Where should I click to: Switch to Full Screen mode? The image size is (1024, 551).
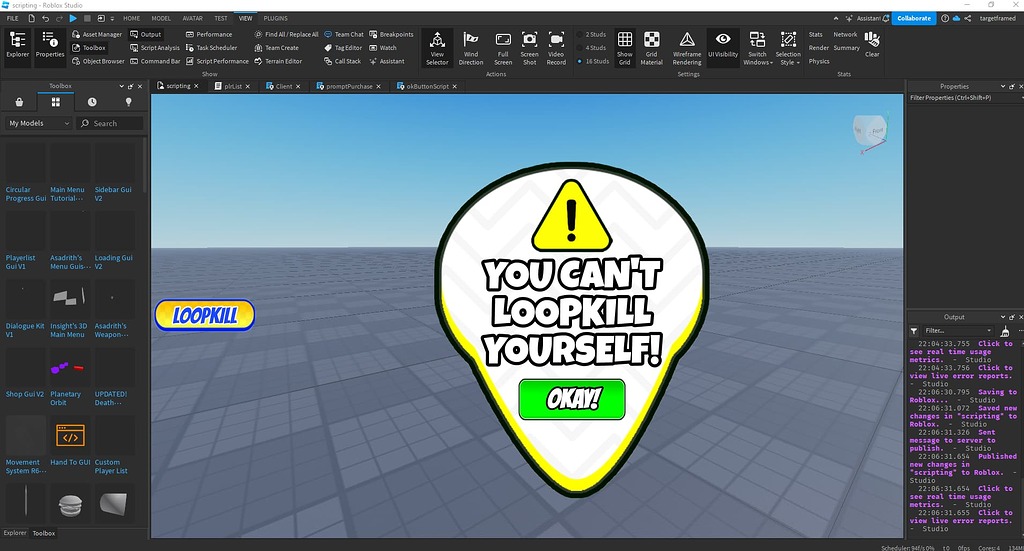(x=503, y=48)
